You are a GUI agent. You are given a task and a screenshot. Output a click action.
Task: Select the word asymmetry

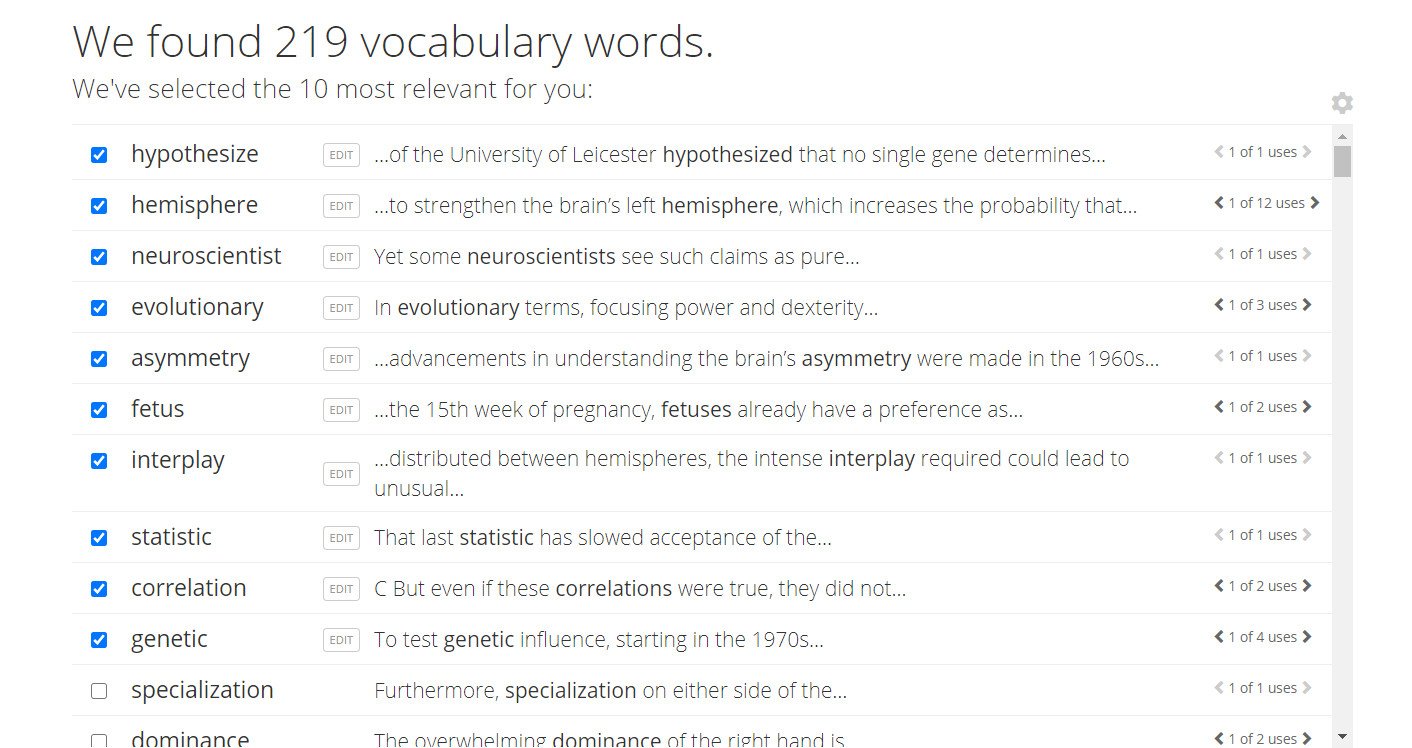pyautogui.click(x=190, y=358)
